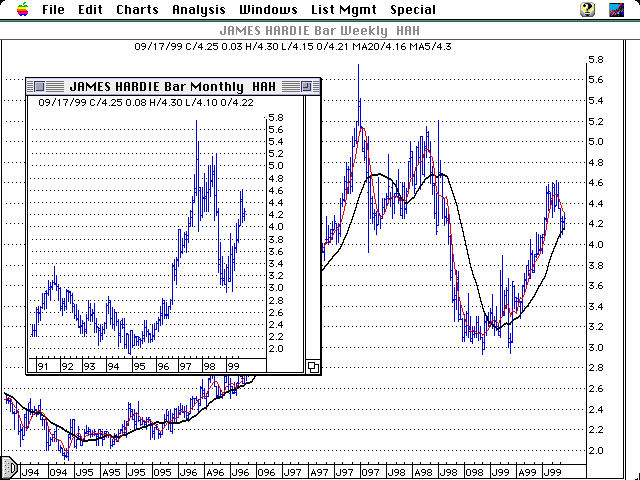Click the Bar Monthly window title bar
This screenshot has width=640, height=480.
173,87
